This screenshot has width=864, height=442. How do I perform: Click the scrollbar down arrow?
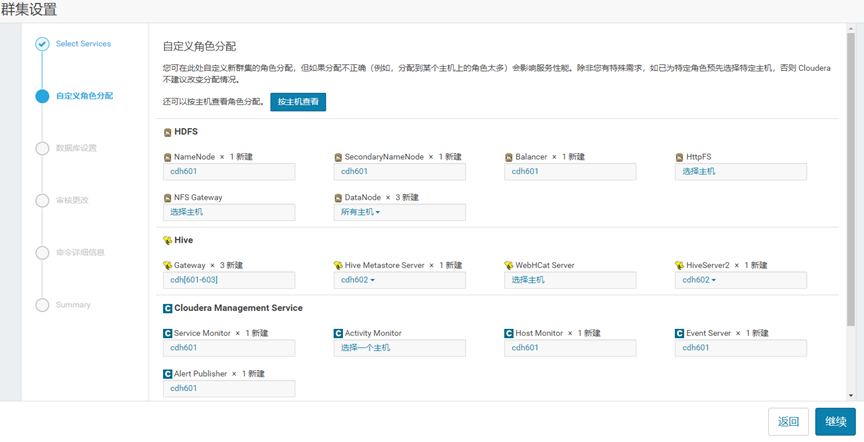click(x=851, y=395)
